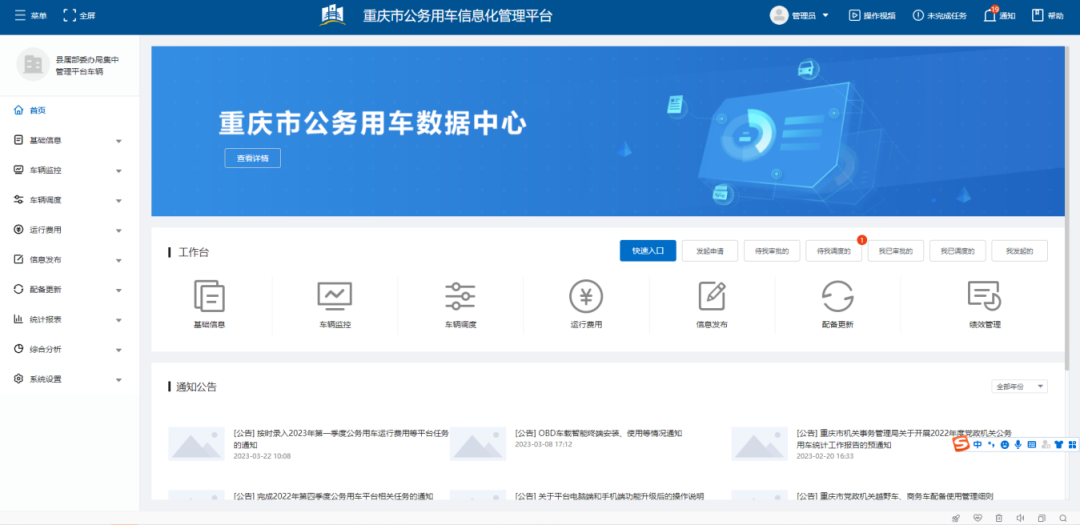Click thumbnail of the OBD车载智能终端 notice

tap(478, 444)
